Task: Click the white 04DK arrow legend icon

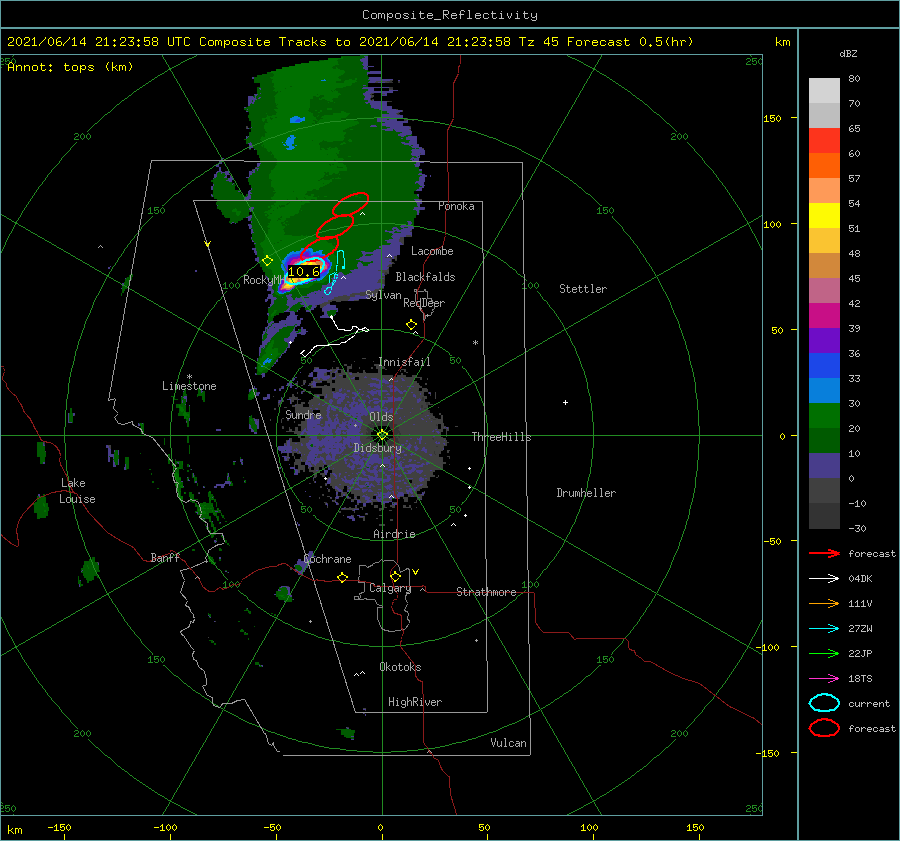Action: 824,579
